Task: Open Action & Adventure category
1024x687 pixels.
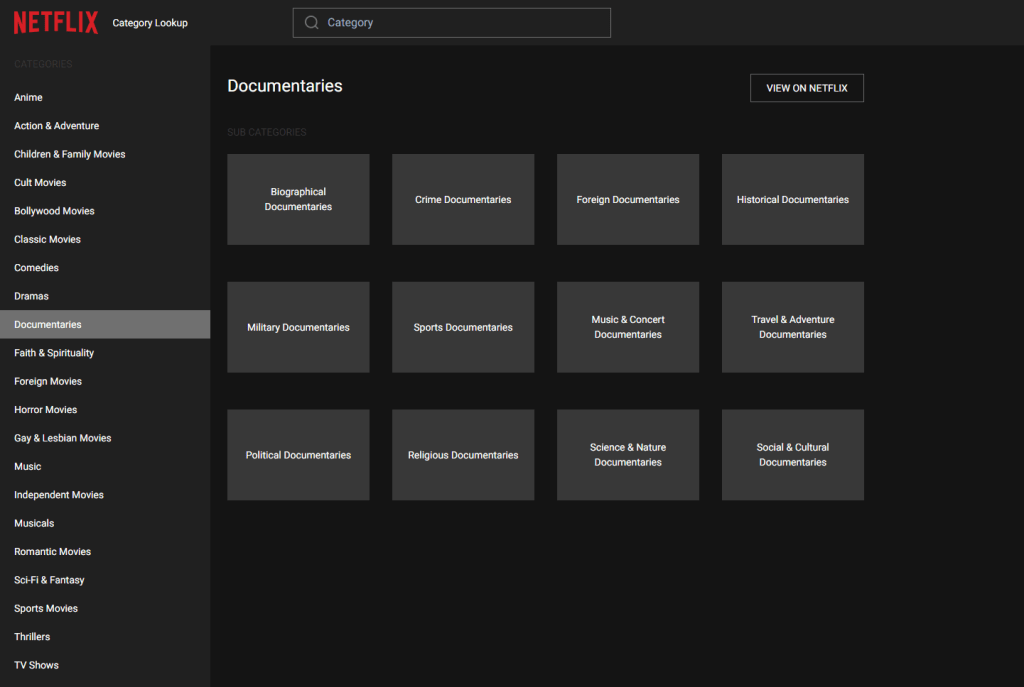Action: point(56,126)
